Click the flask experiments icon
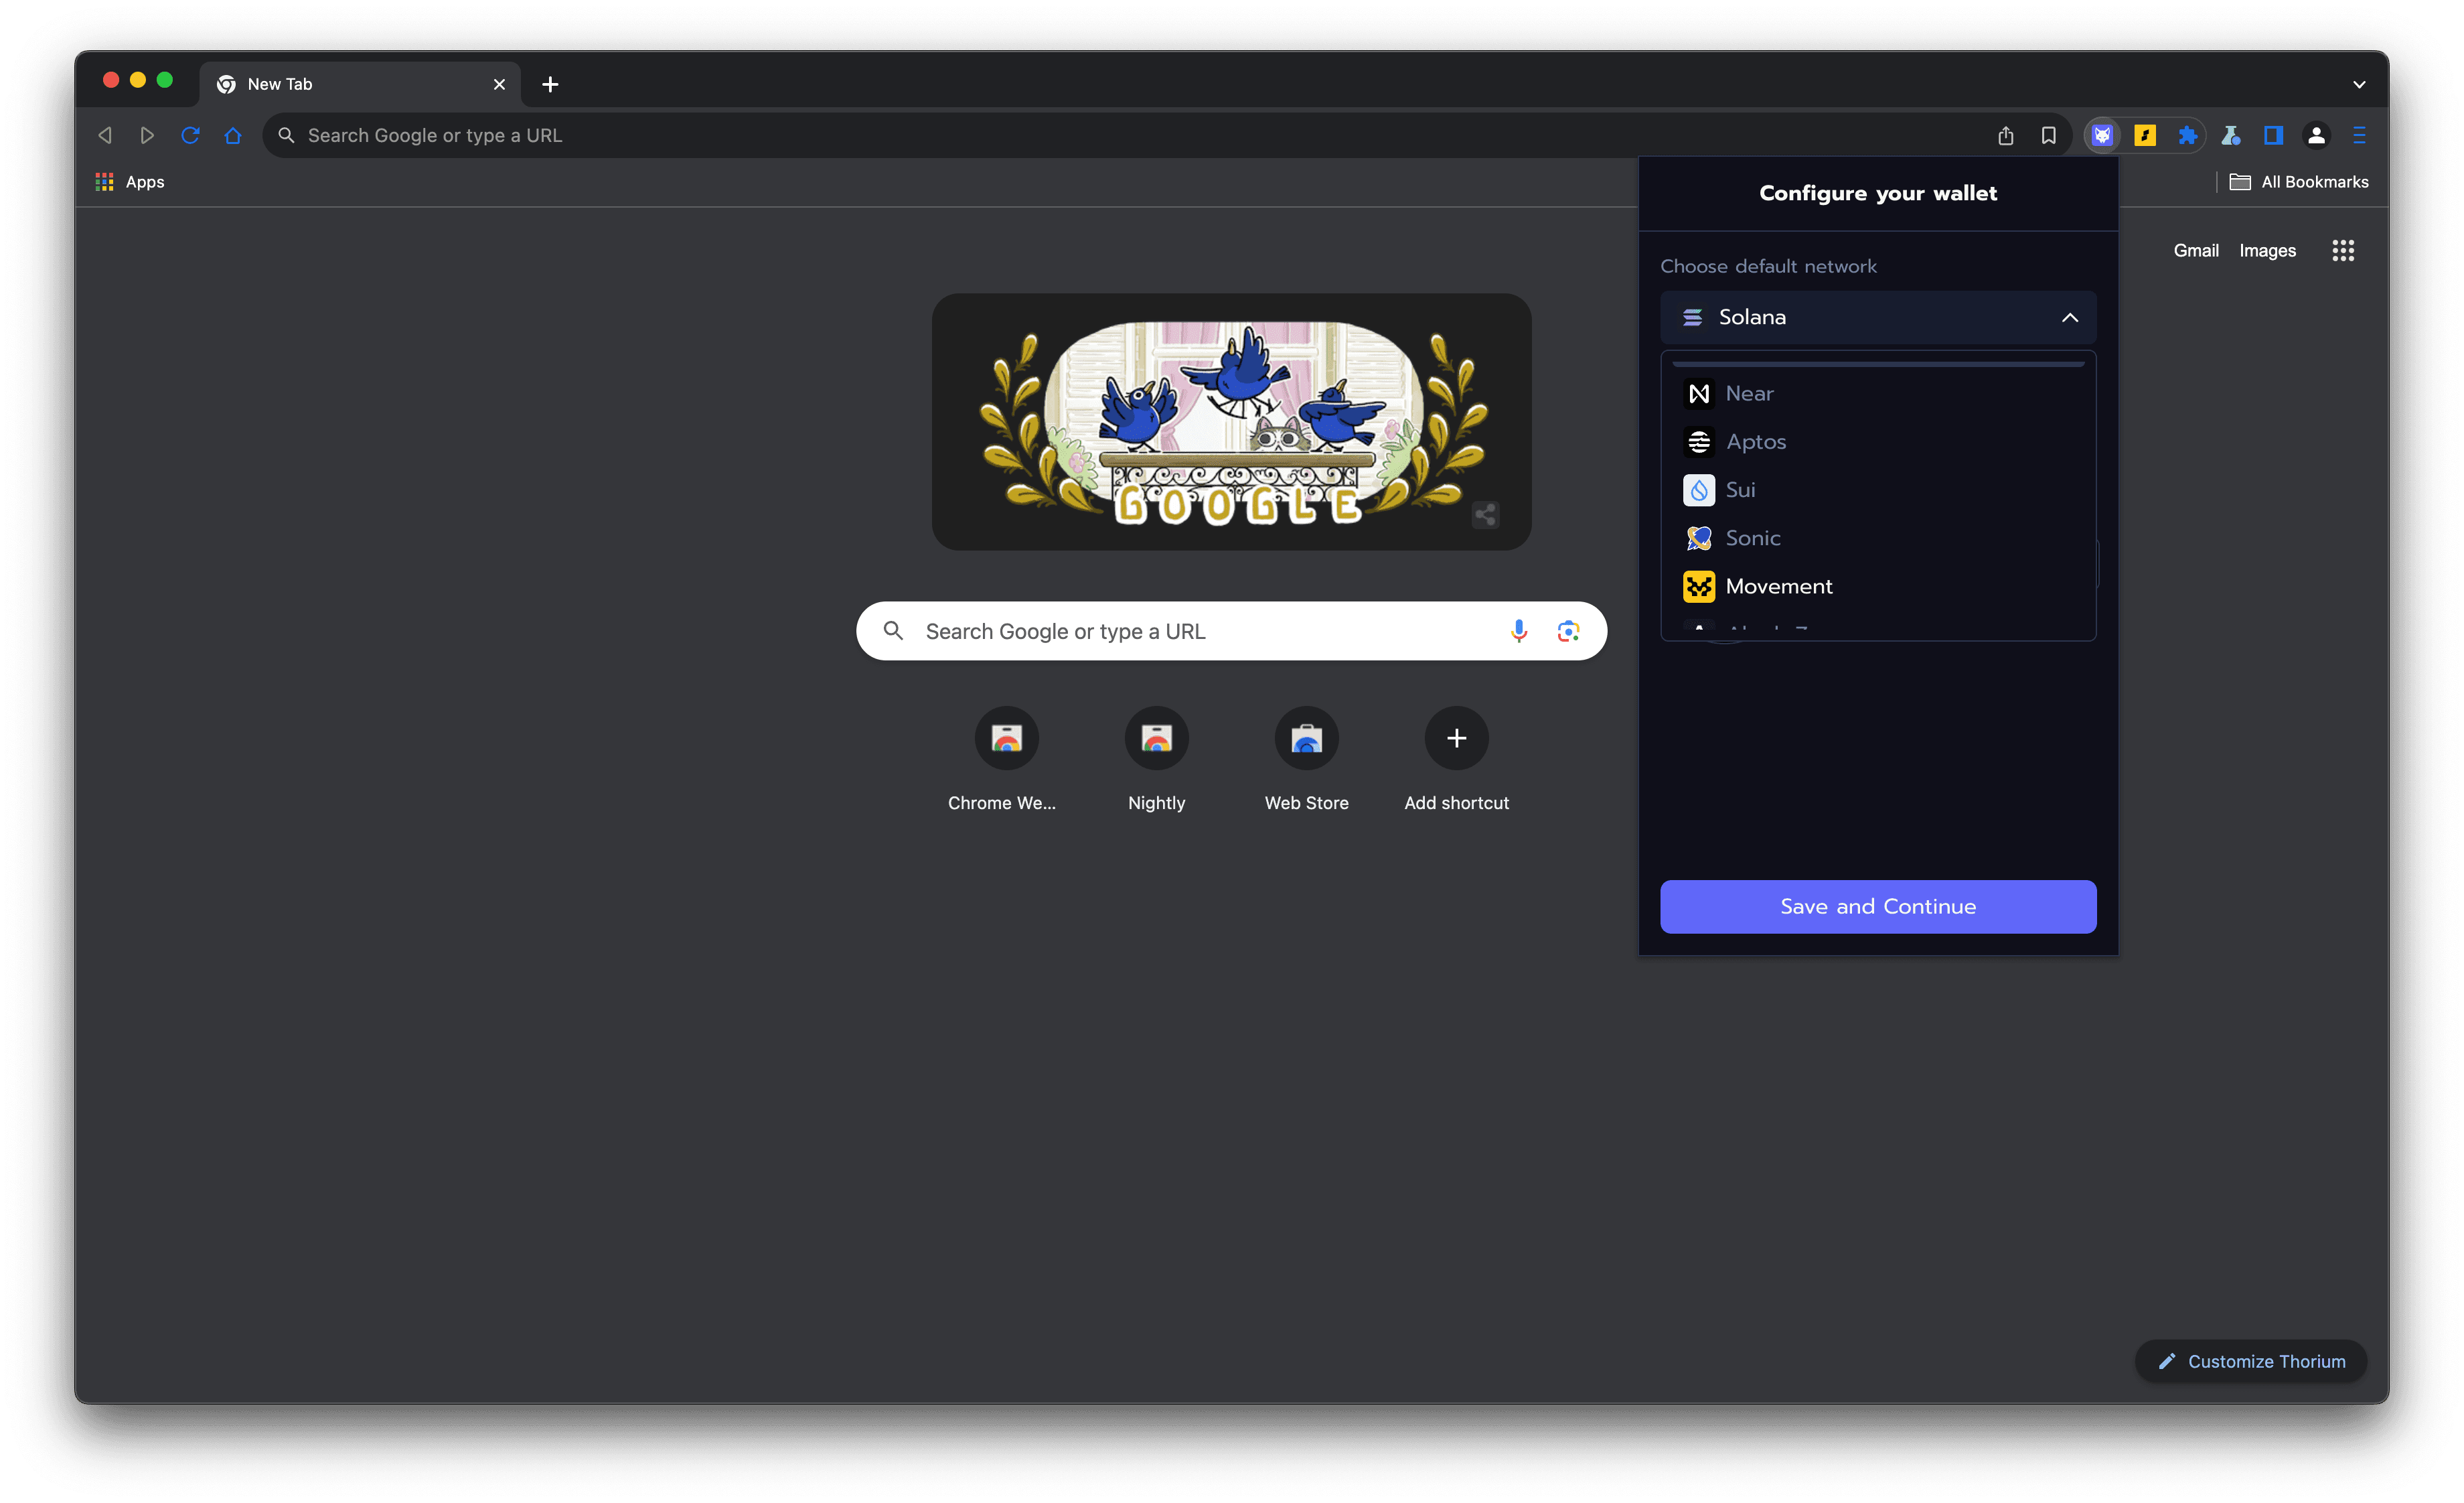 2230,135
